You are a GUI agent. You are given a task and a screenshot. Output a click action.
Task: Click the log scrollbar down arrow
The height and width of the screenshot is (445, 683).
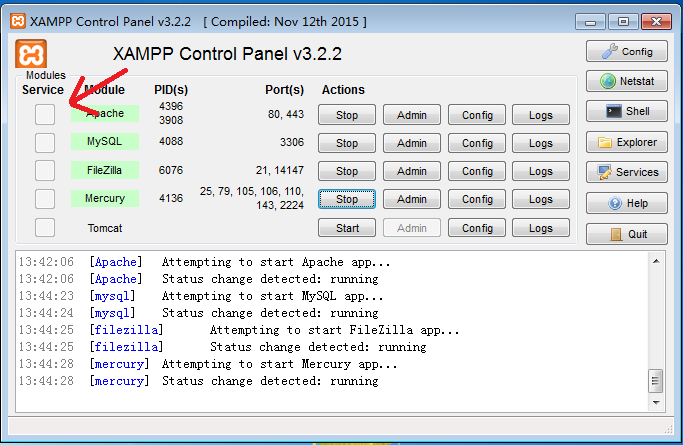(656, 403)
